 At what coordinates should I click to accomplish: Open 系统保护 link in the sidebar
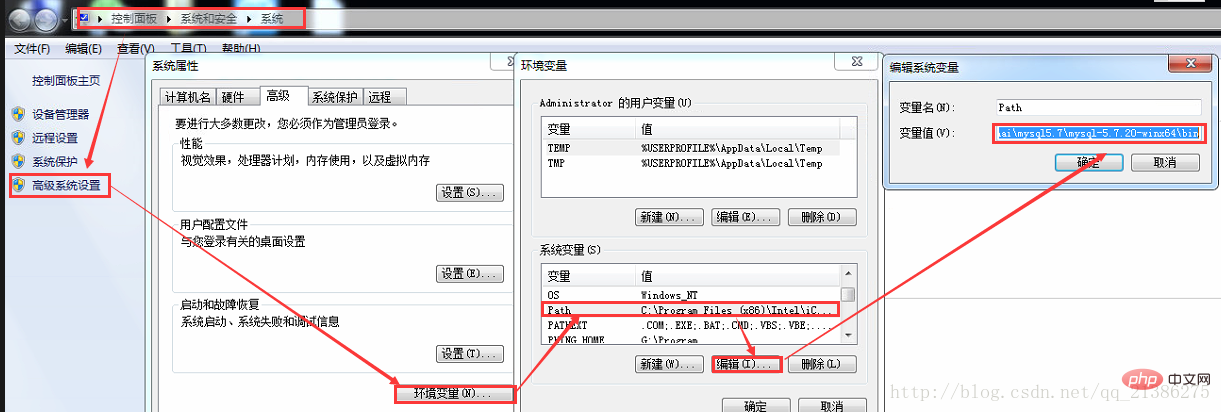[54, 162]
